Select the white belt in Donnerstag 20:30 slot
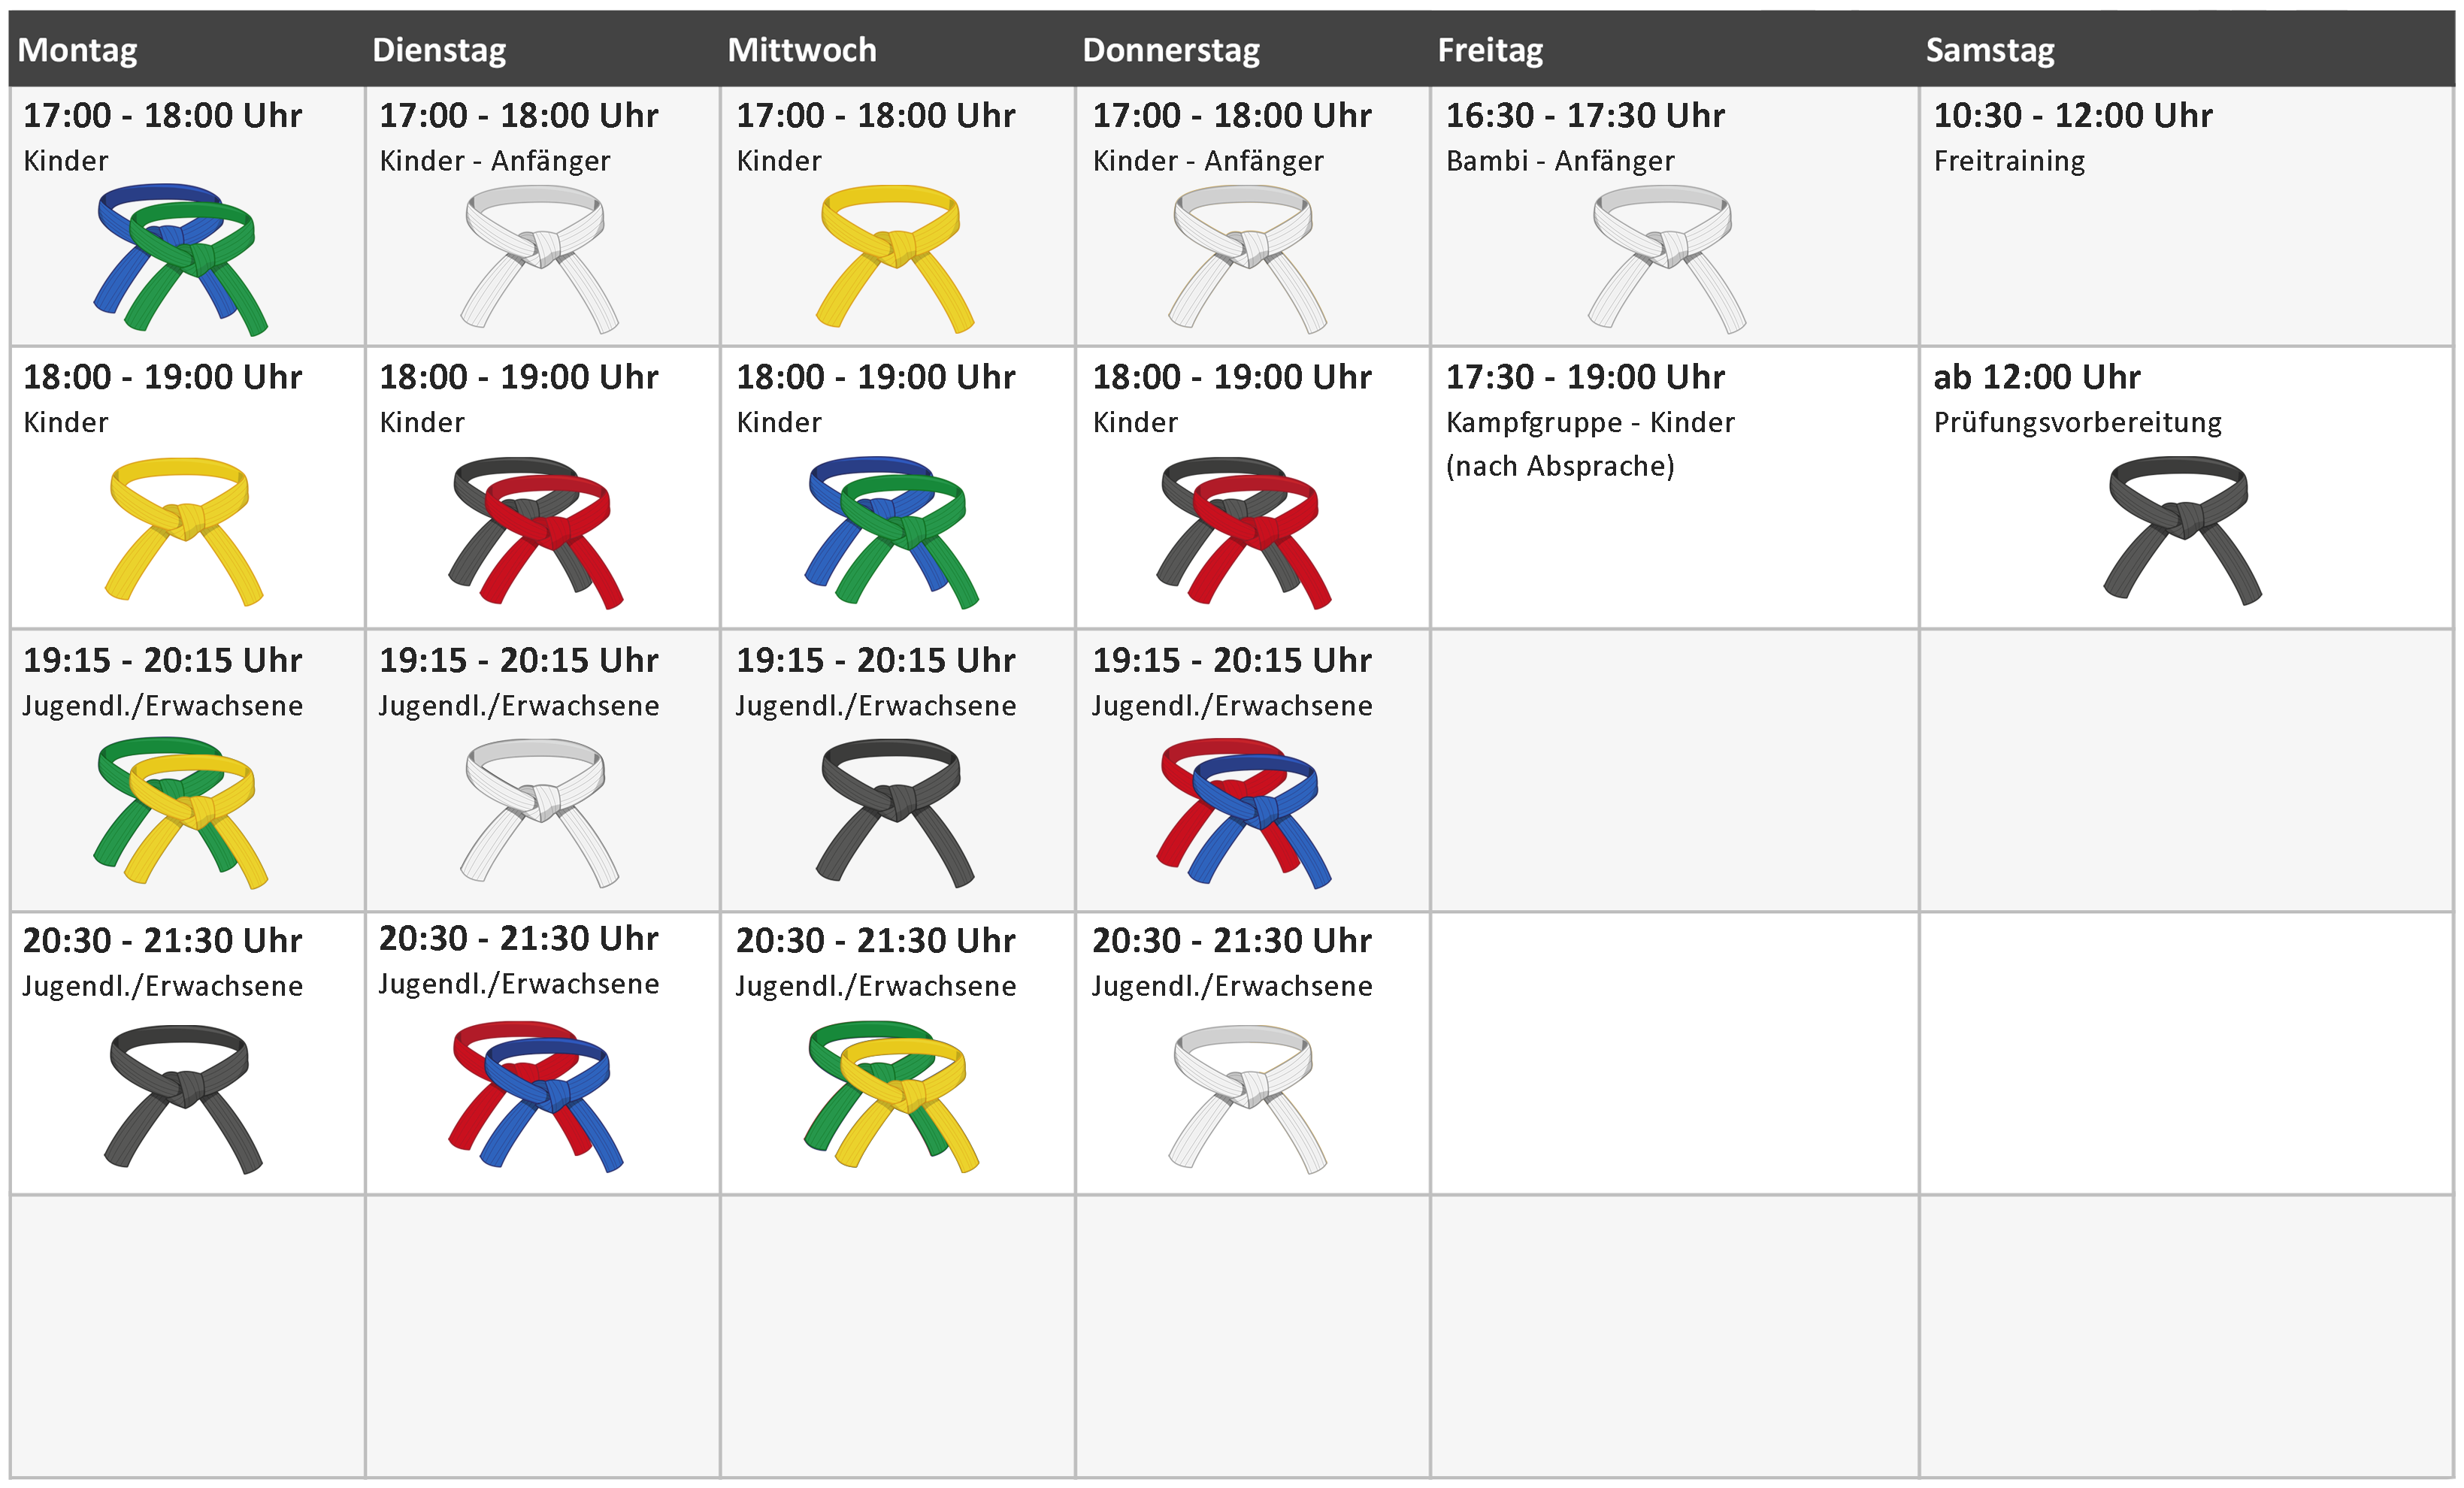This screenshot has height=1488, width=2464. click(x=1246, y=1096)
